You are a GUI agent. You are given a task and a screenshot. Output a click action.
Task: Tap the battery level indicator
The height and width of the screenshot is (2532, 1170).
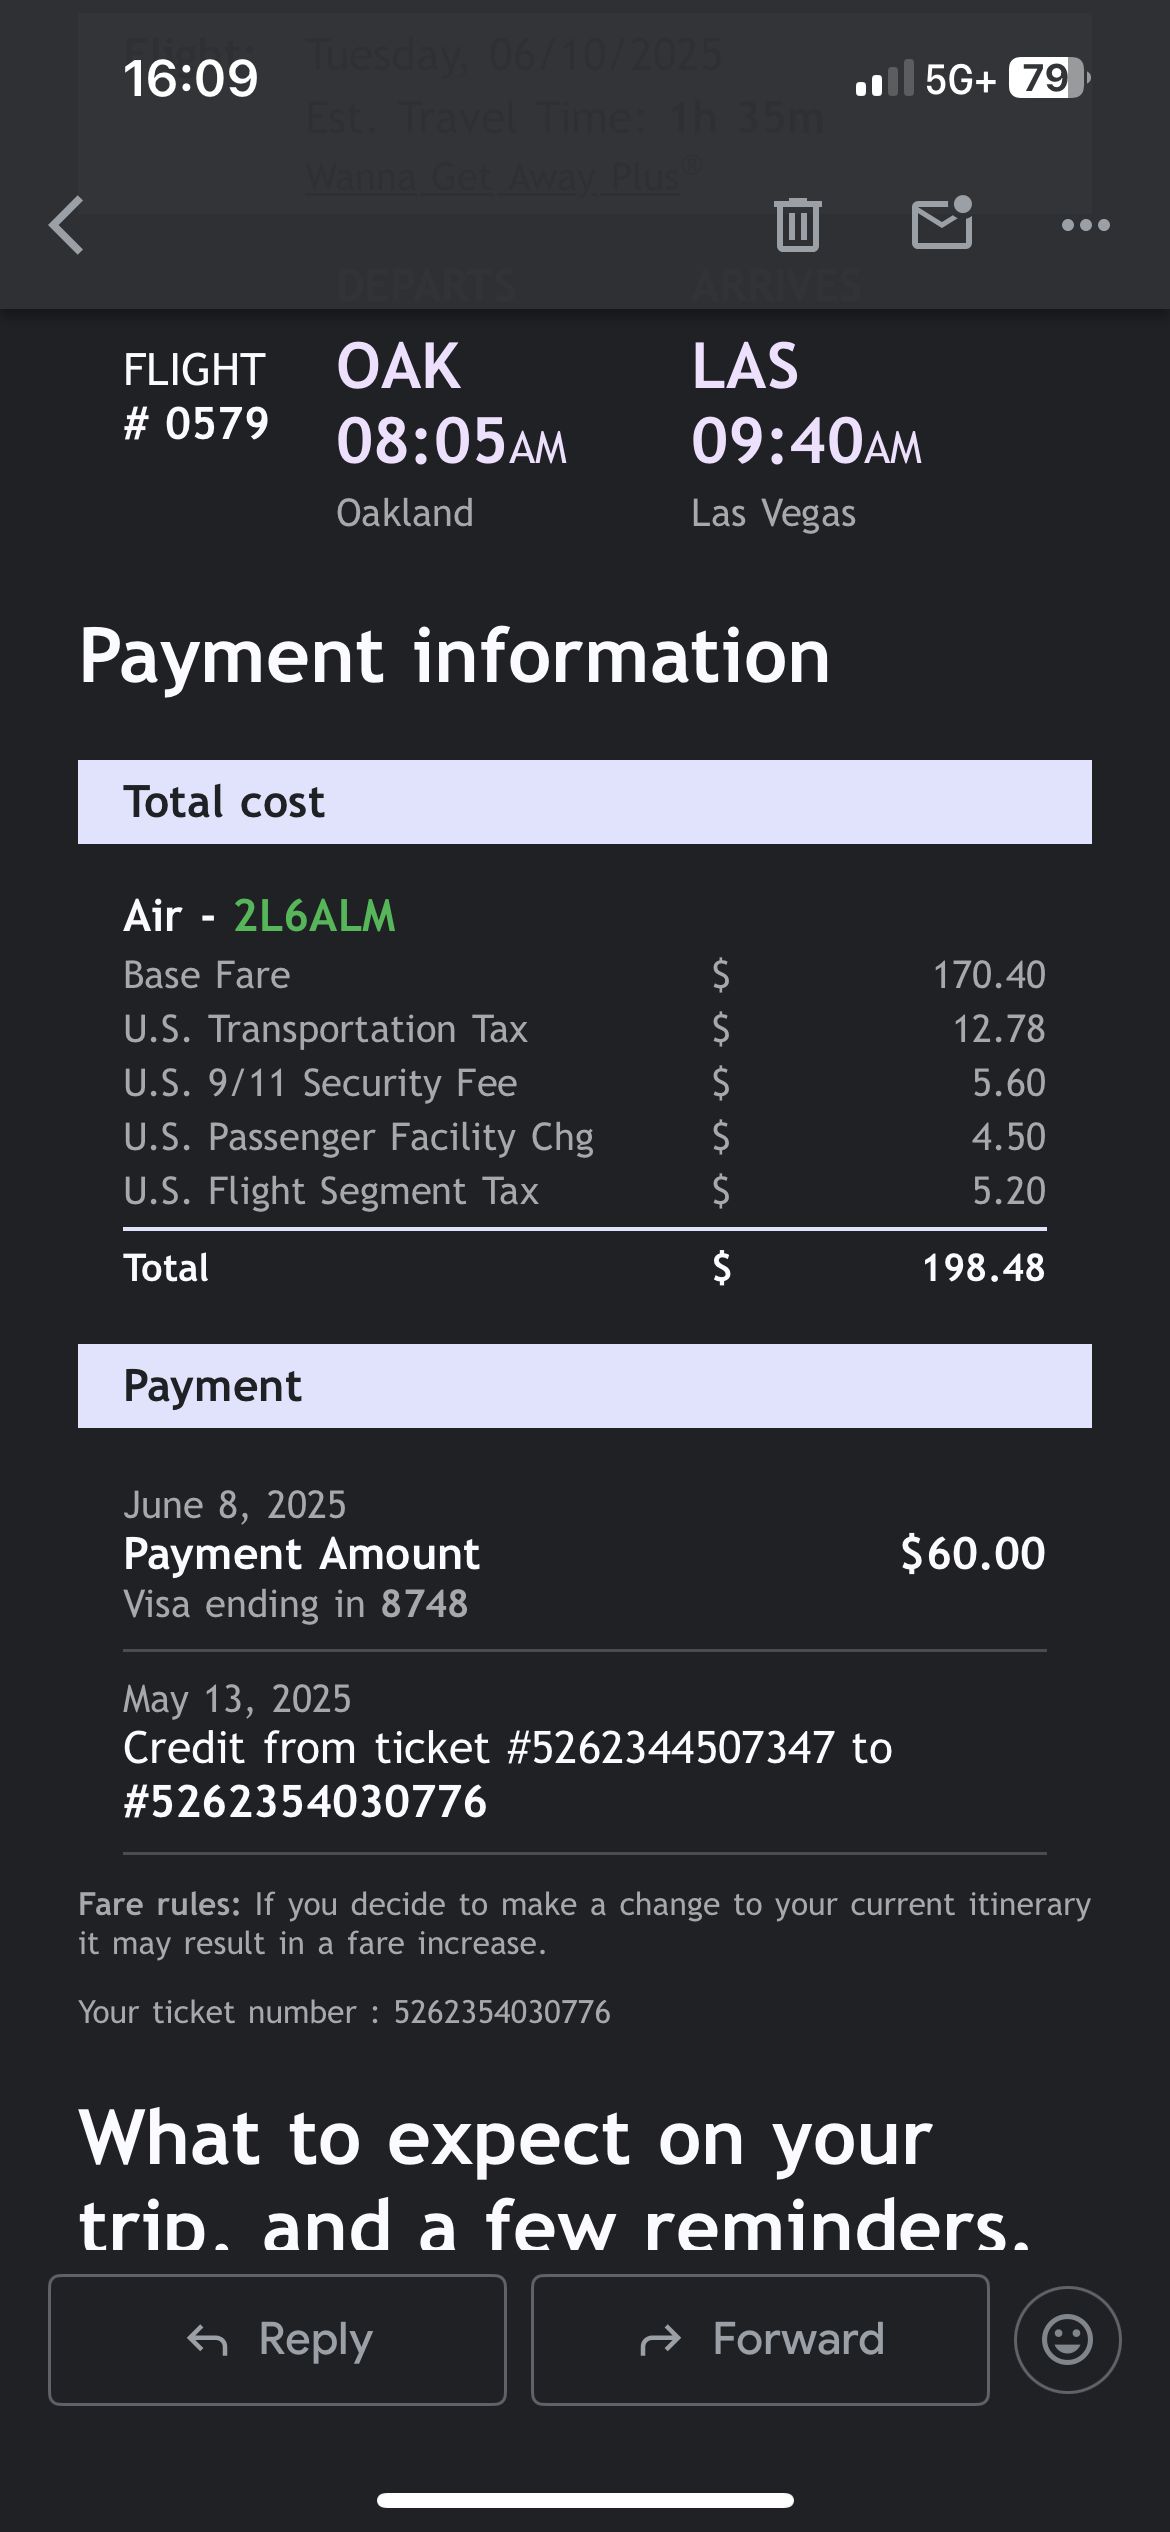[x=1047, y=78]
